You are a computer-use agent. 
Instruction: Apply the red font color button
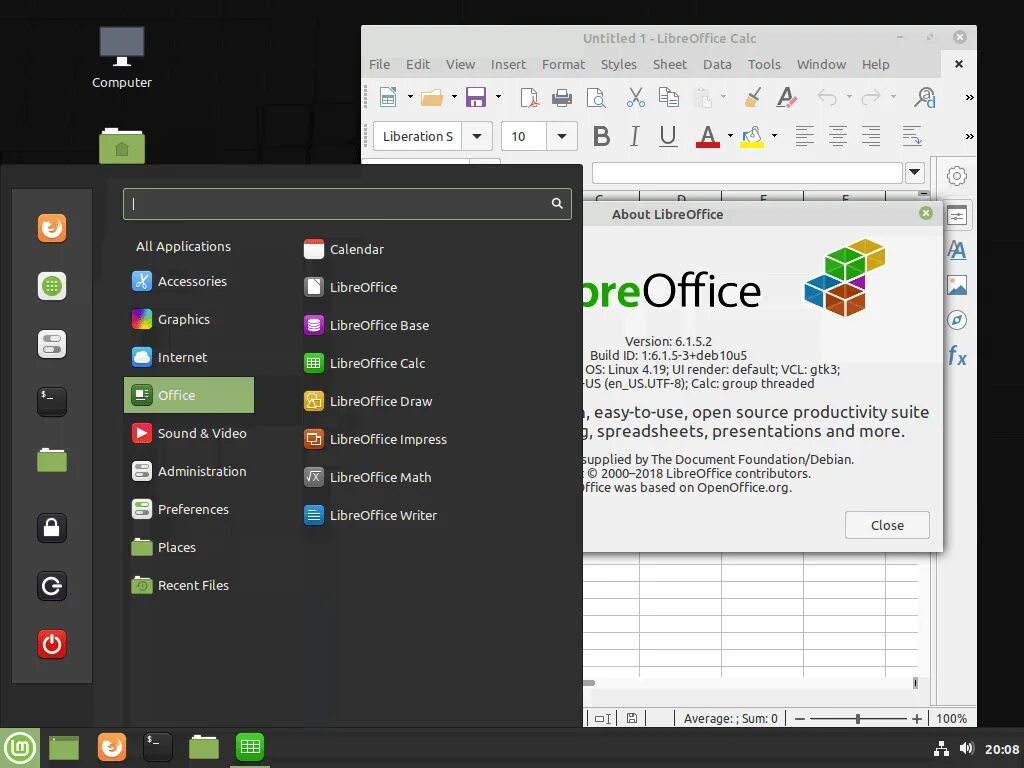[708, 136]
